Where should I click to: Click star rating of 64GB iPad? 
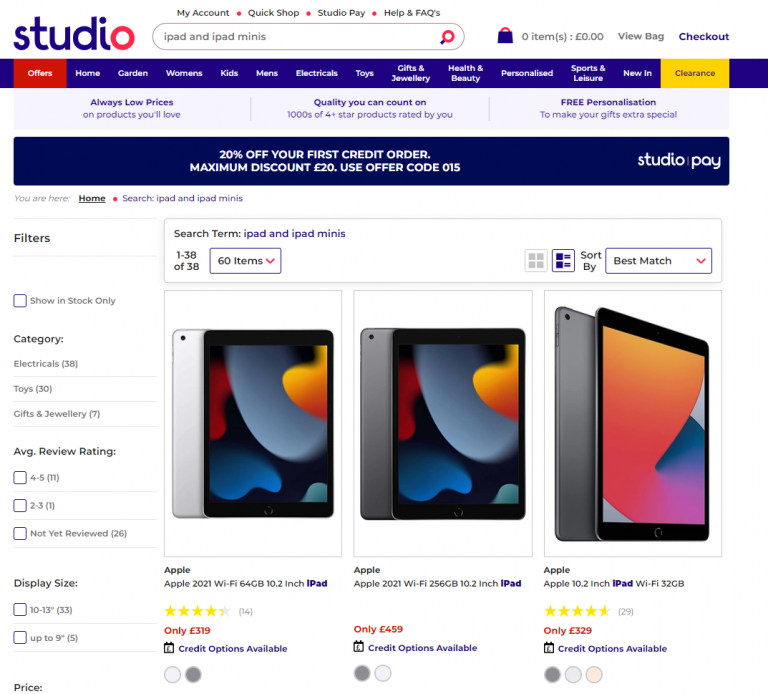click(x=197, y=611)
